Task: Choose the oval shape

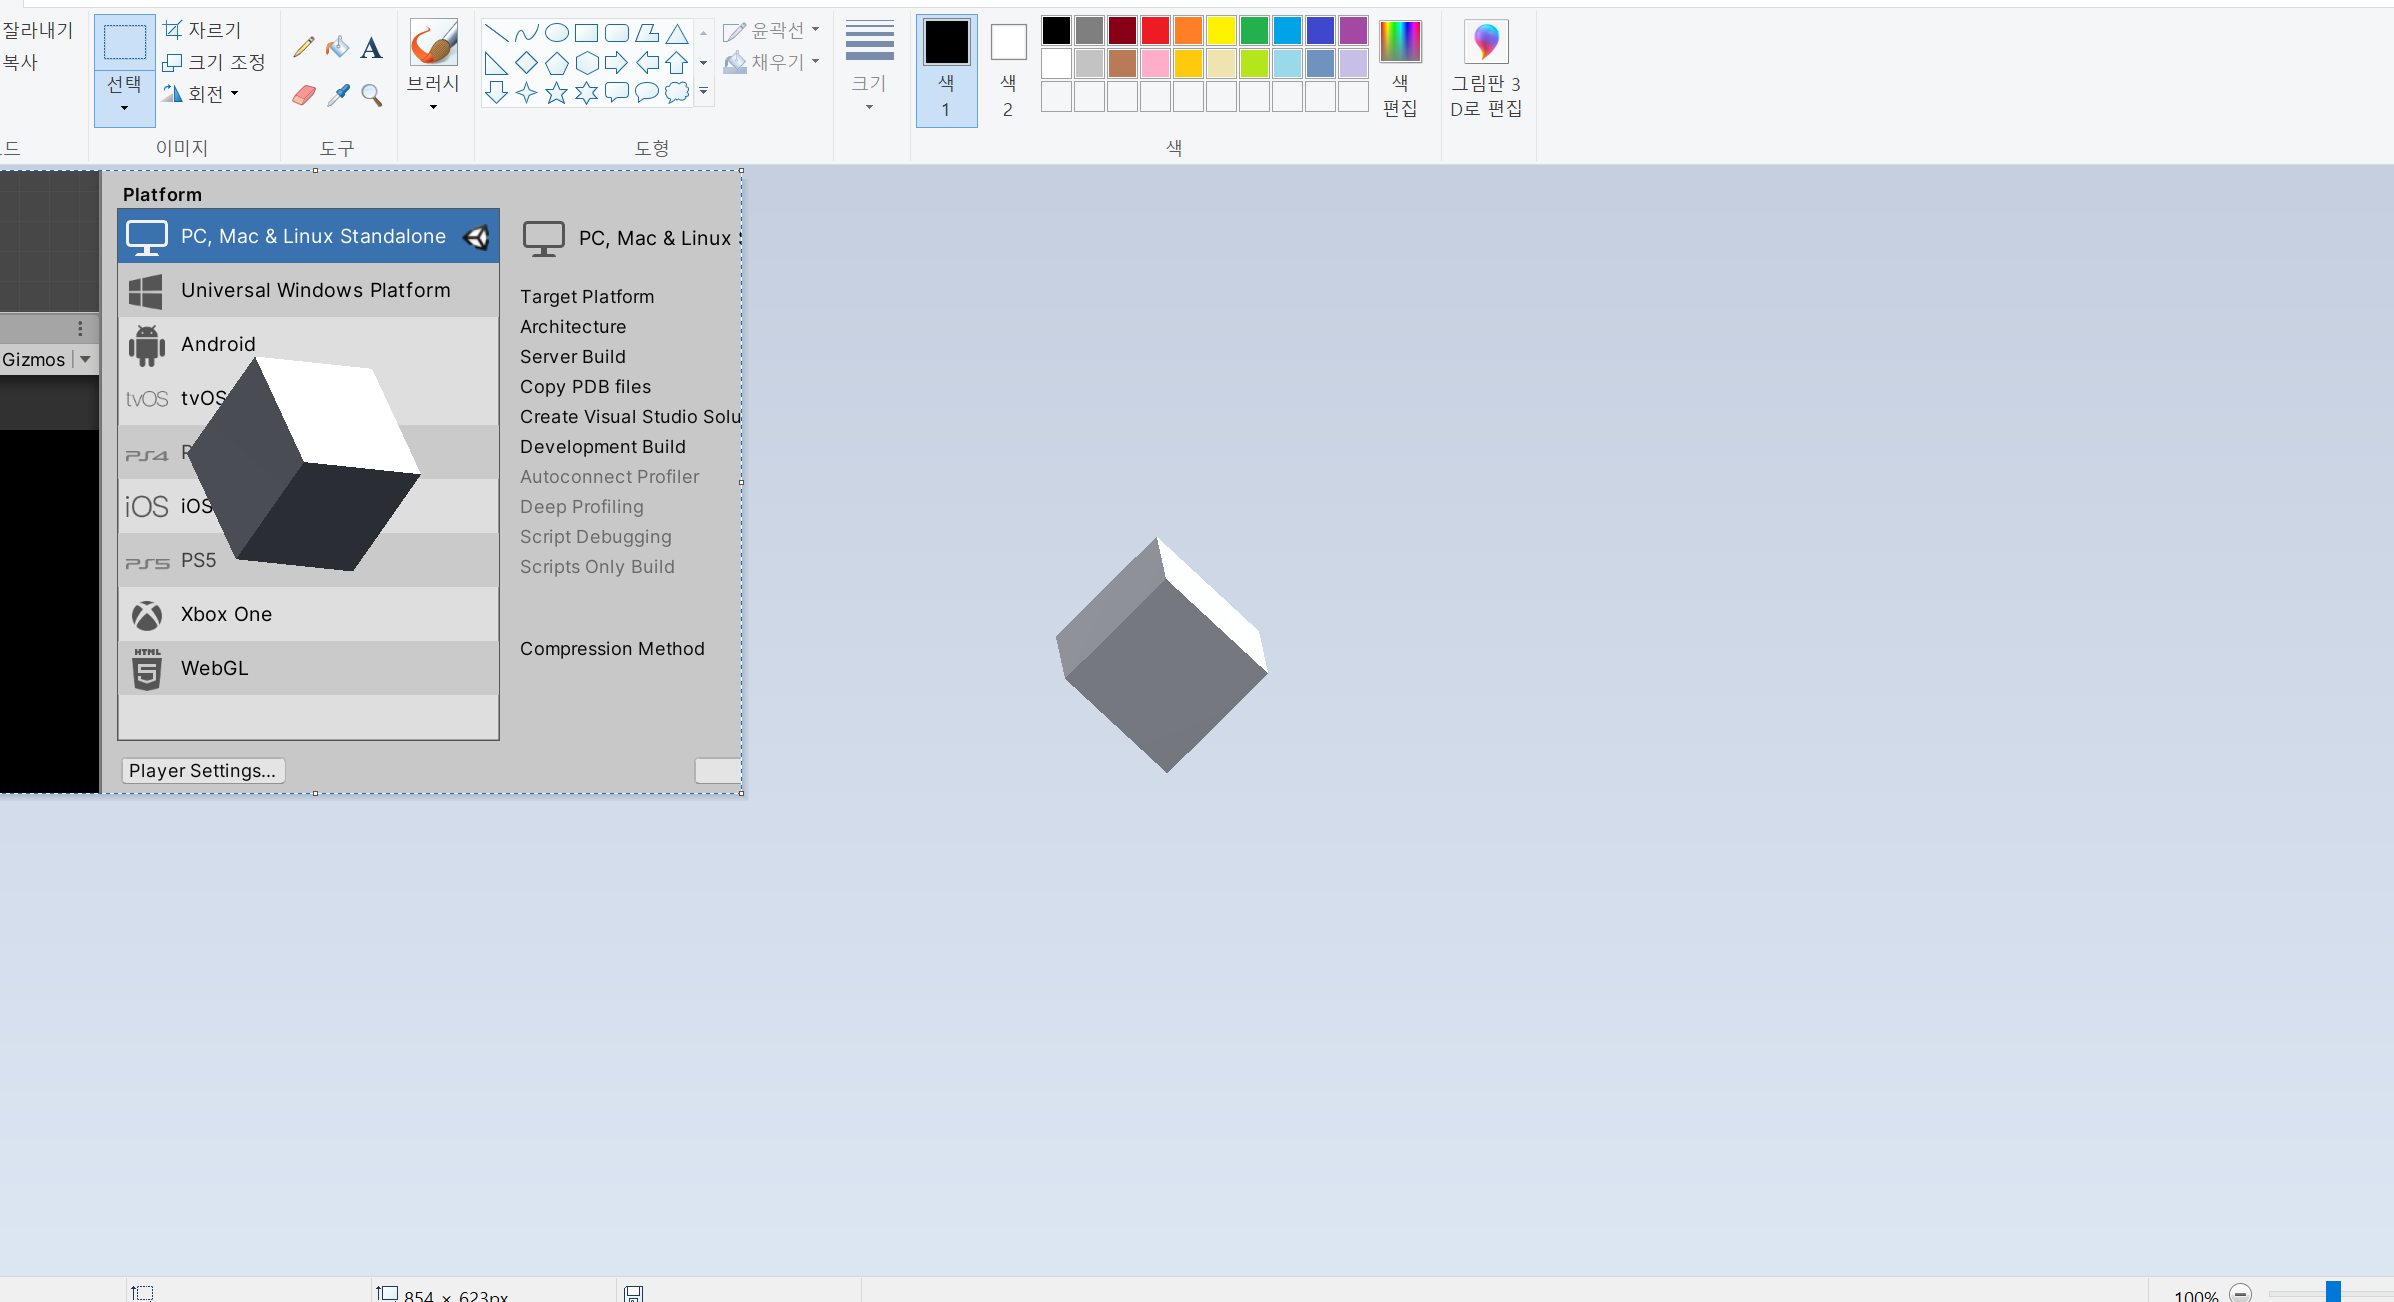Action: 556,33
